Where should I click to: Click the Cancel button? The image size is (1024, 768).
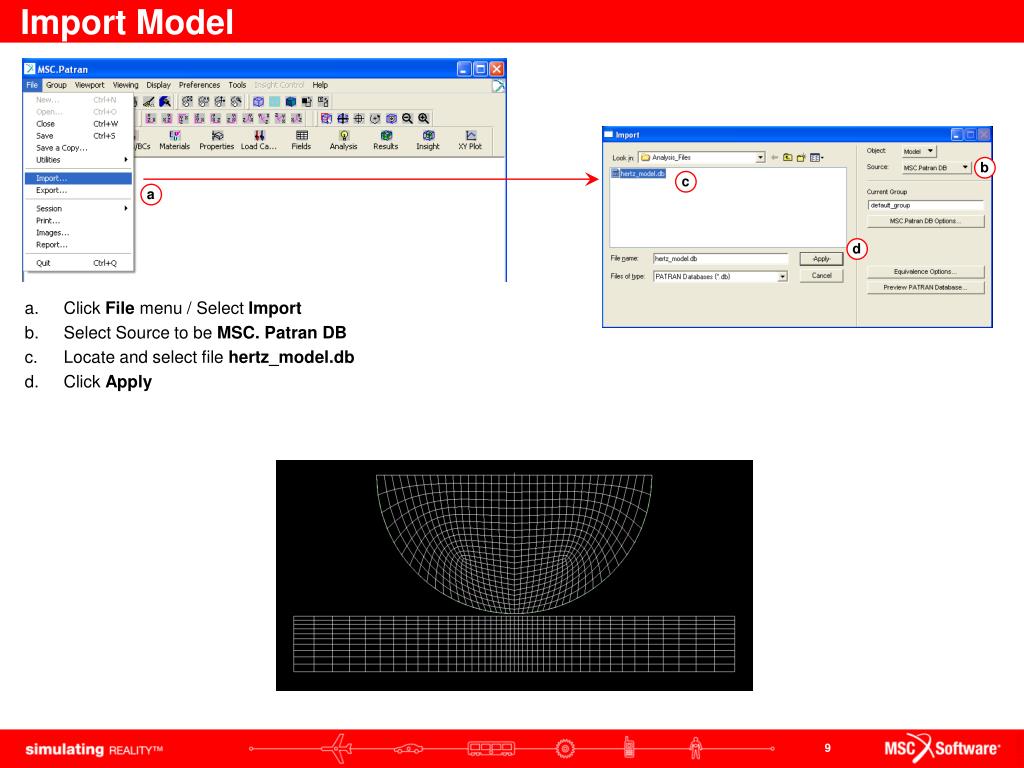click(x=822, y=276)
